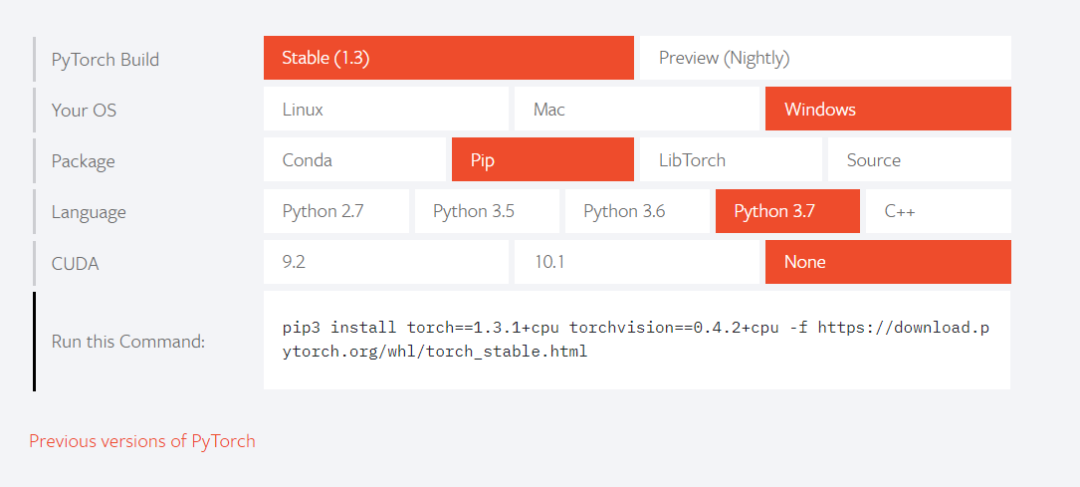Pick Python 3.6 as the language

pyautogui.click(x=637, y=211)
